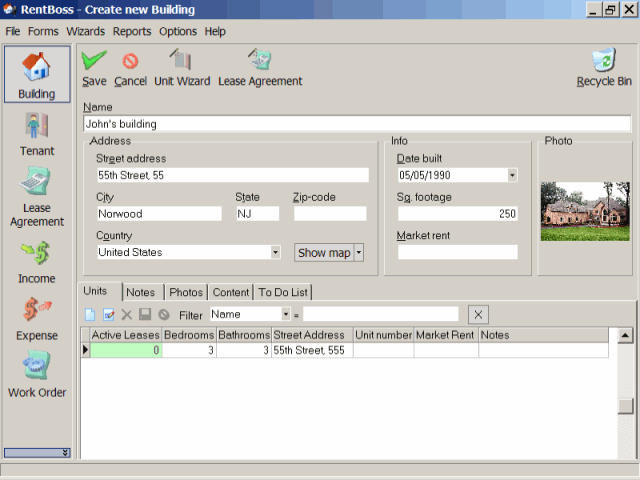Open the Help menu
This screenshot has height=480, width=640.
(x=215, y=31)
